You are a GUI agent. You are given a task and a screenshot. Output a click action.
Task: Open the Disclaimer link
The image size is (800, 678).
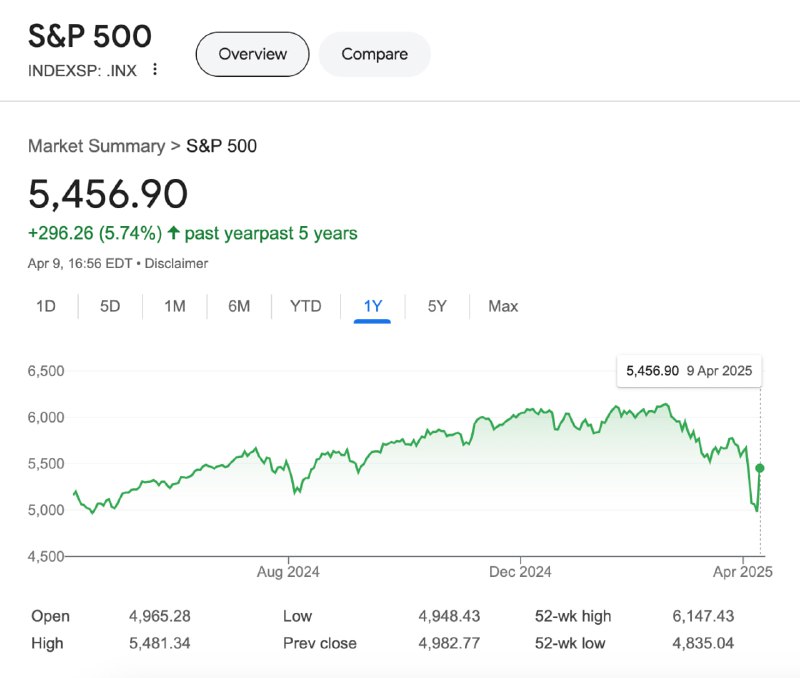tap(176, 263)
